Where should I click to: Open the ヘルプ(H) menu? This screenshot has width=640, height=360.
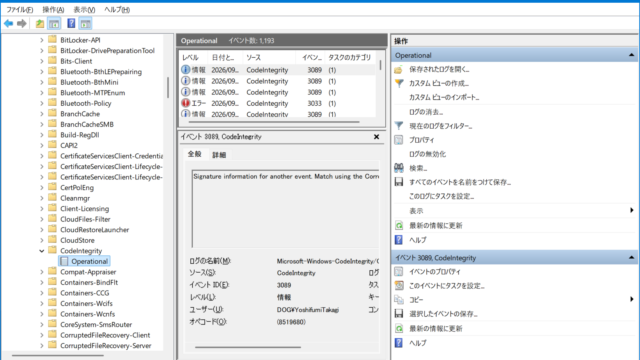click(117, 9)
